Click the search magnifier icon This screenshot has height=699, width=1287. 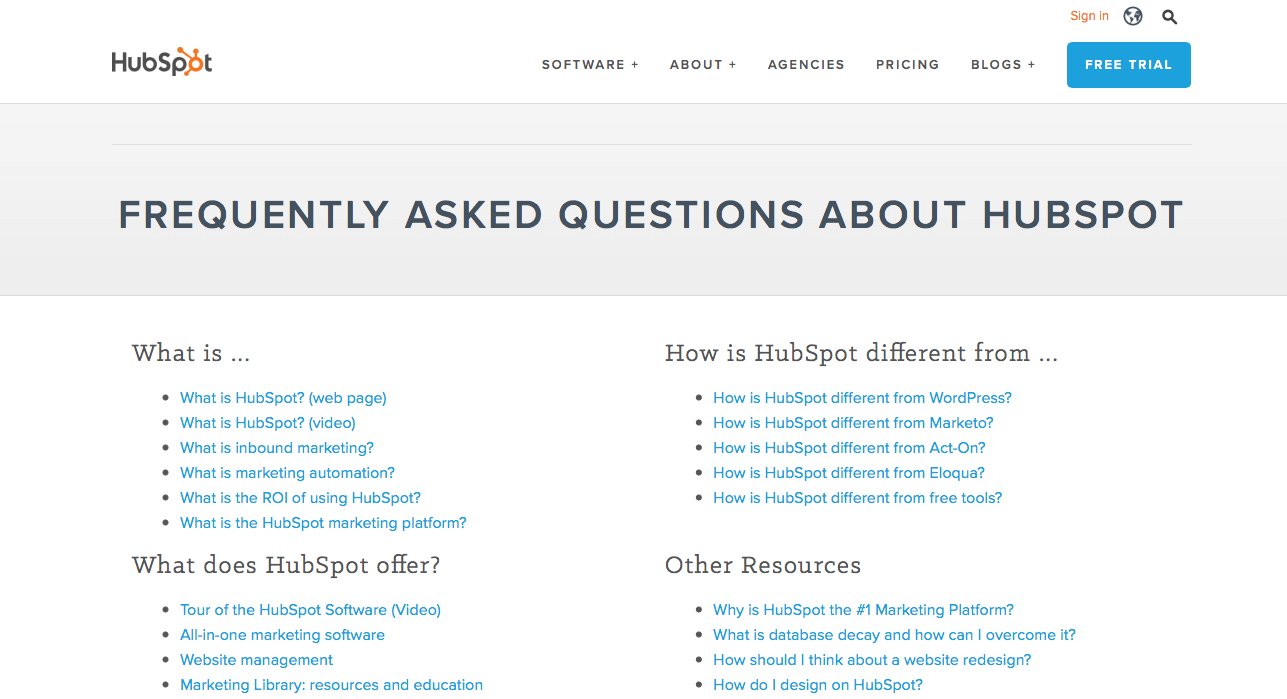(1170, 16)
